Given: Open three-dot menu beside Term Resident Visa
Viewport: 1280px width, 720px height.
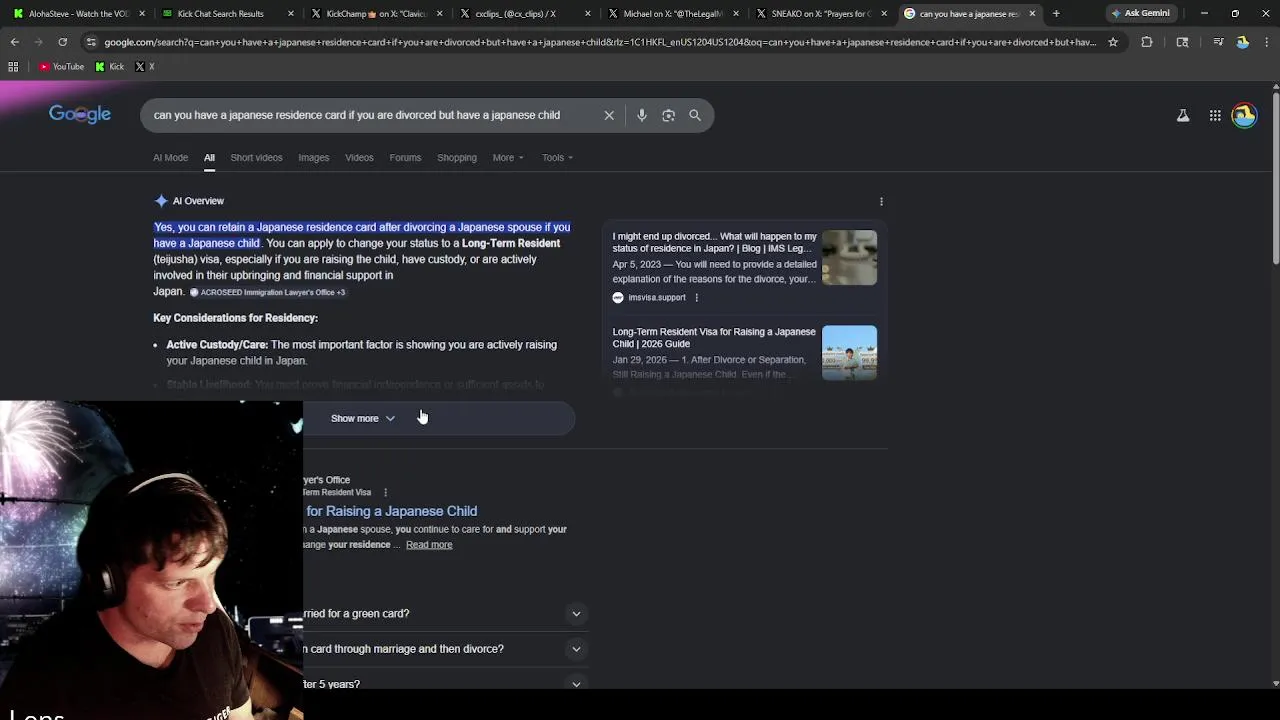Looking at the screenshot, I should (x=385, y=492).
